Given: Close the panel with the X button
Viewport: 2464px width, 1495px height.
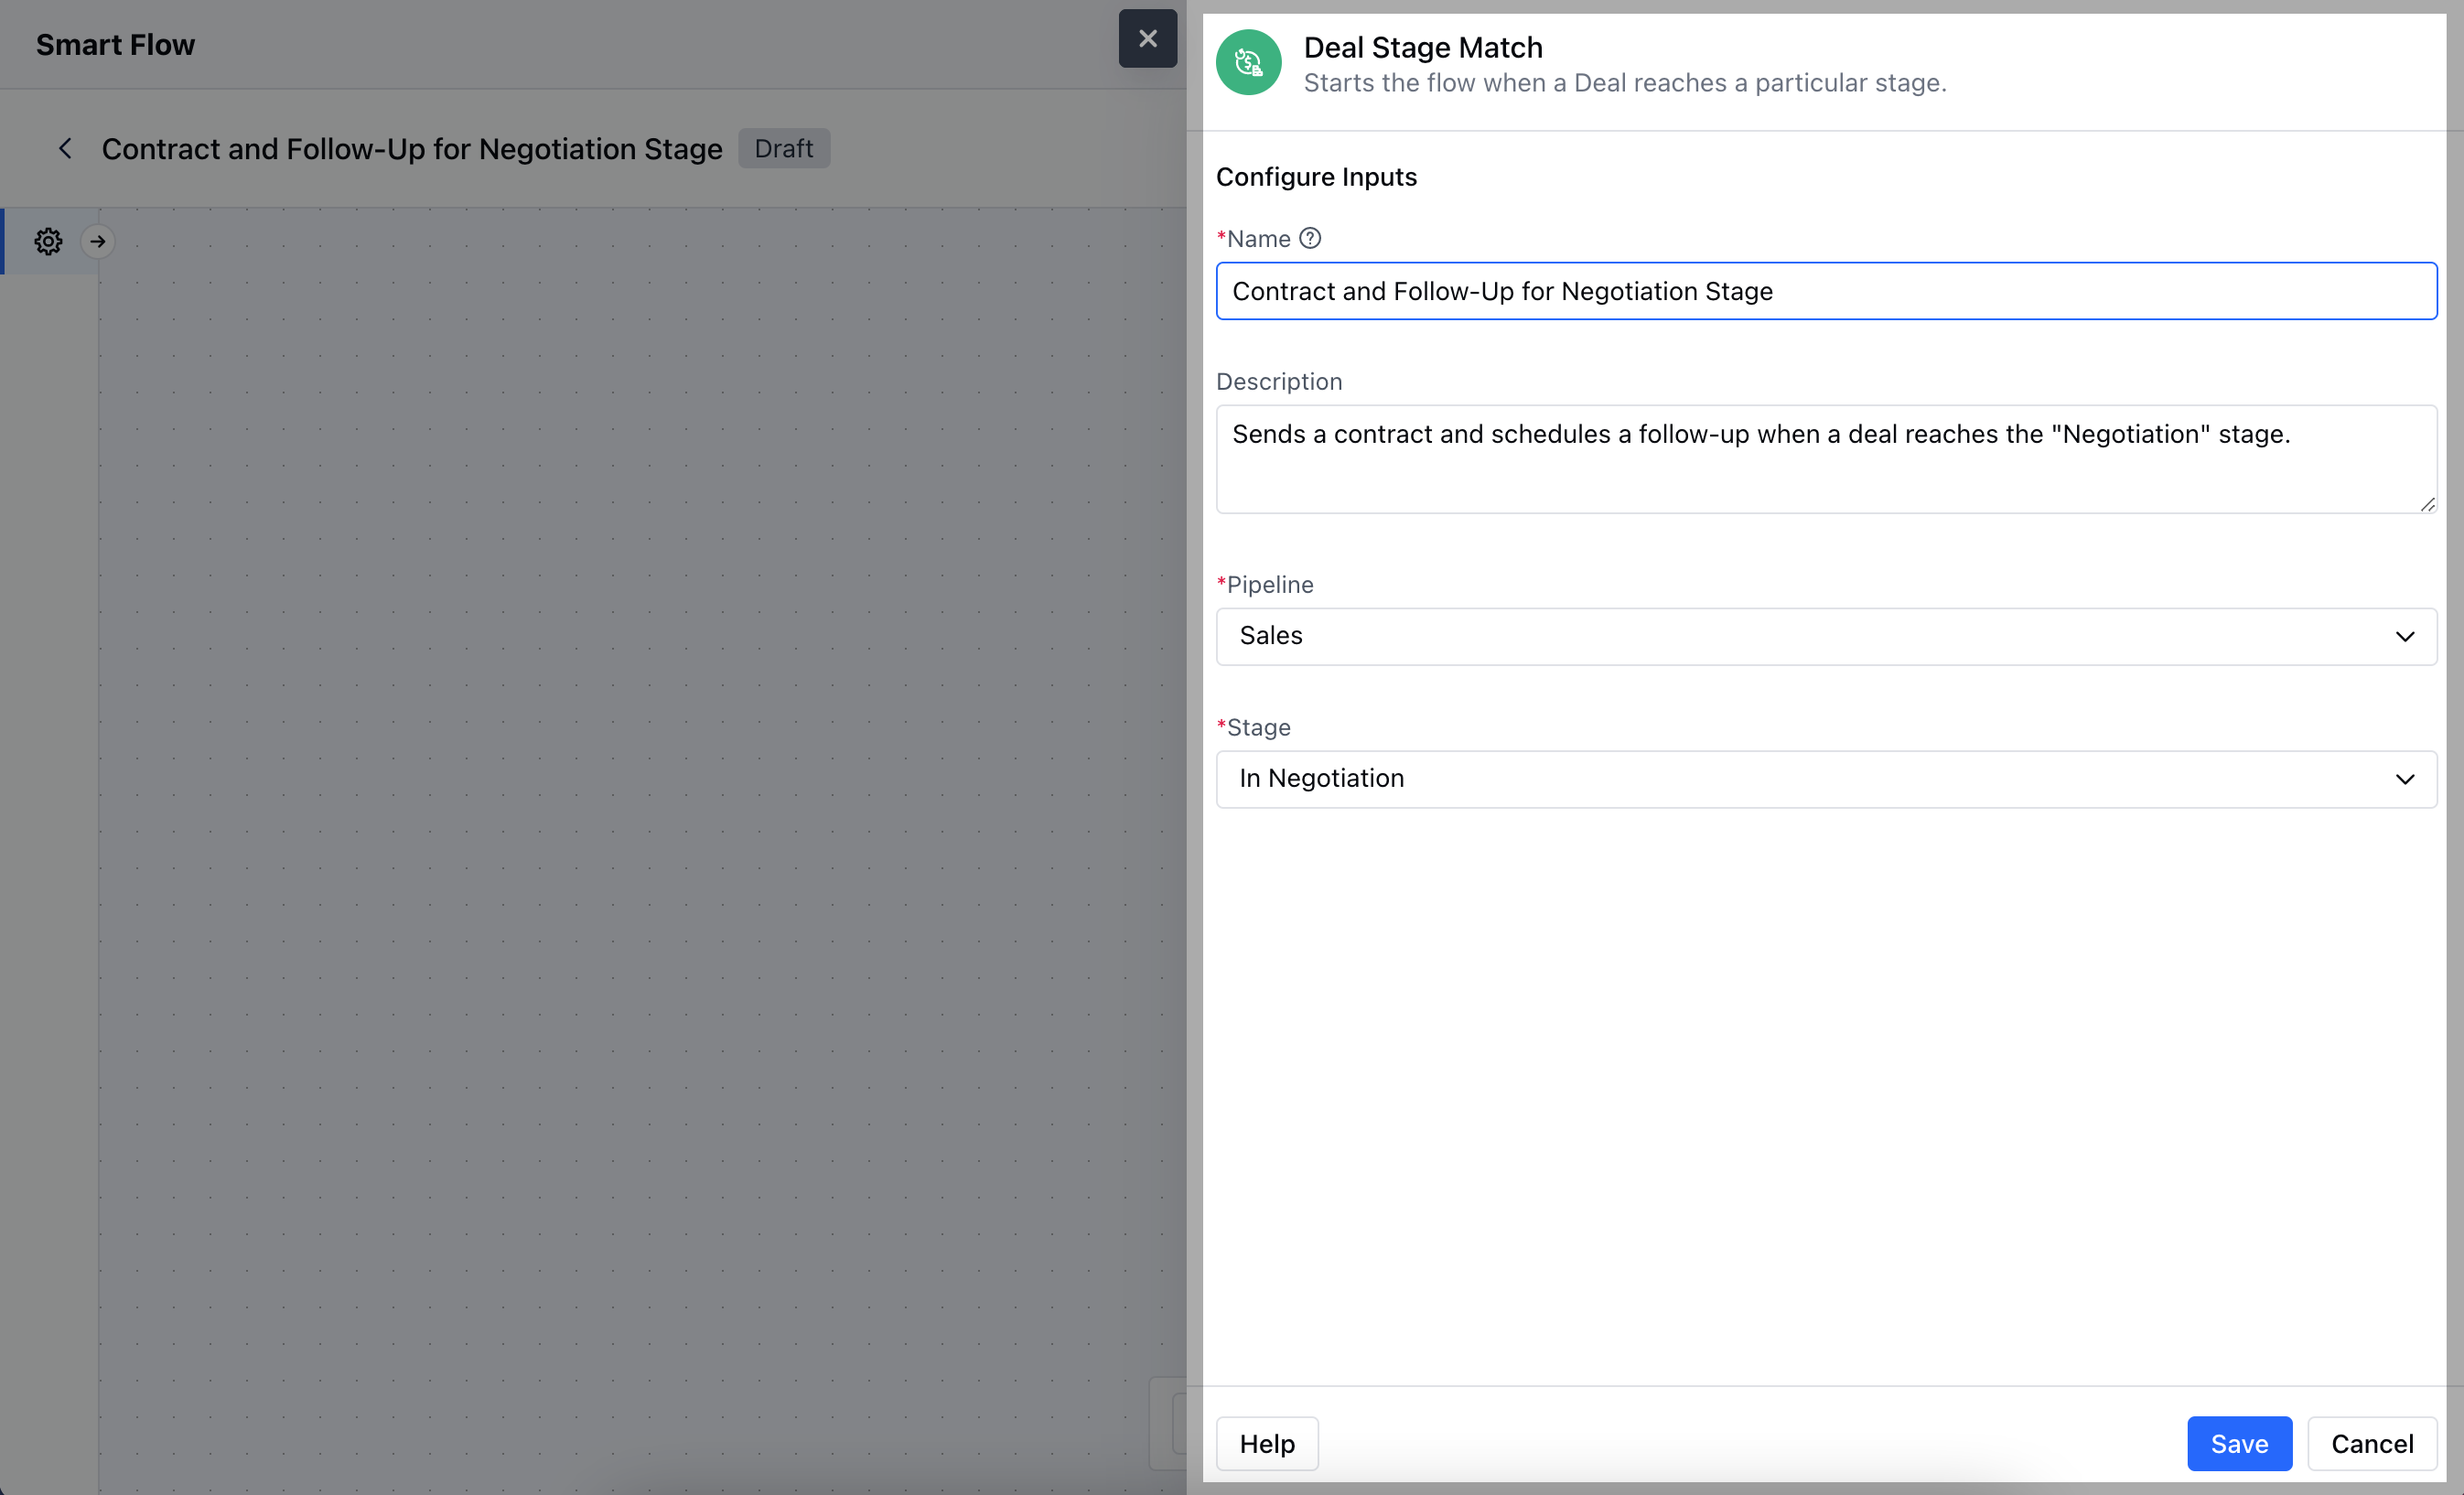Looking at the screenshot, I should (1147, 39).
